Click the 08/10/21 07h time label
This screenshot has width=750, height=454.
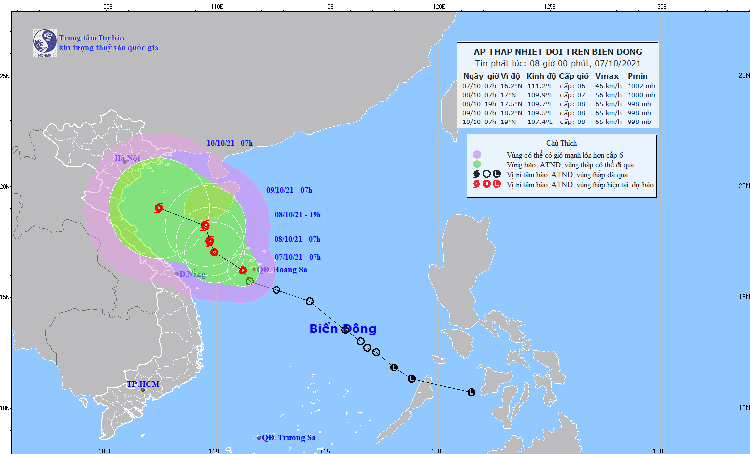click(298, 239)
